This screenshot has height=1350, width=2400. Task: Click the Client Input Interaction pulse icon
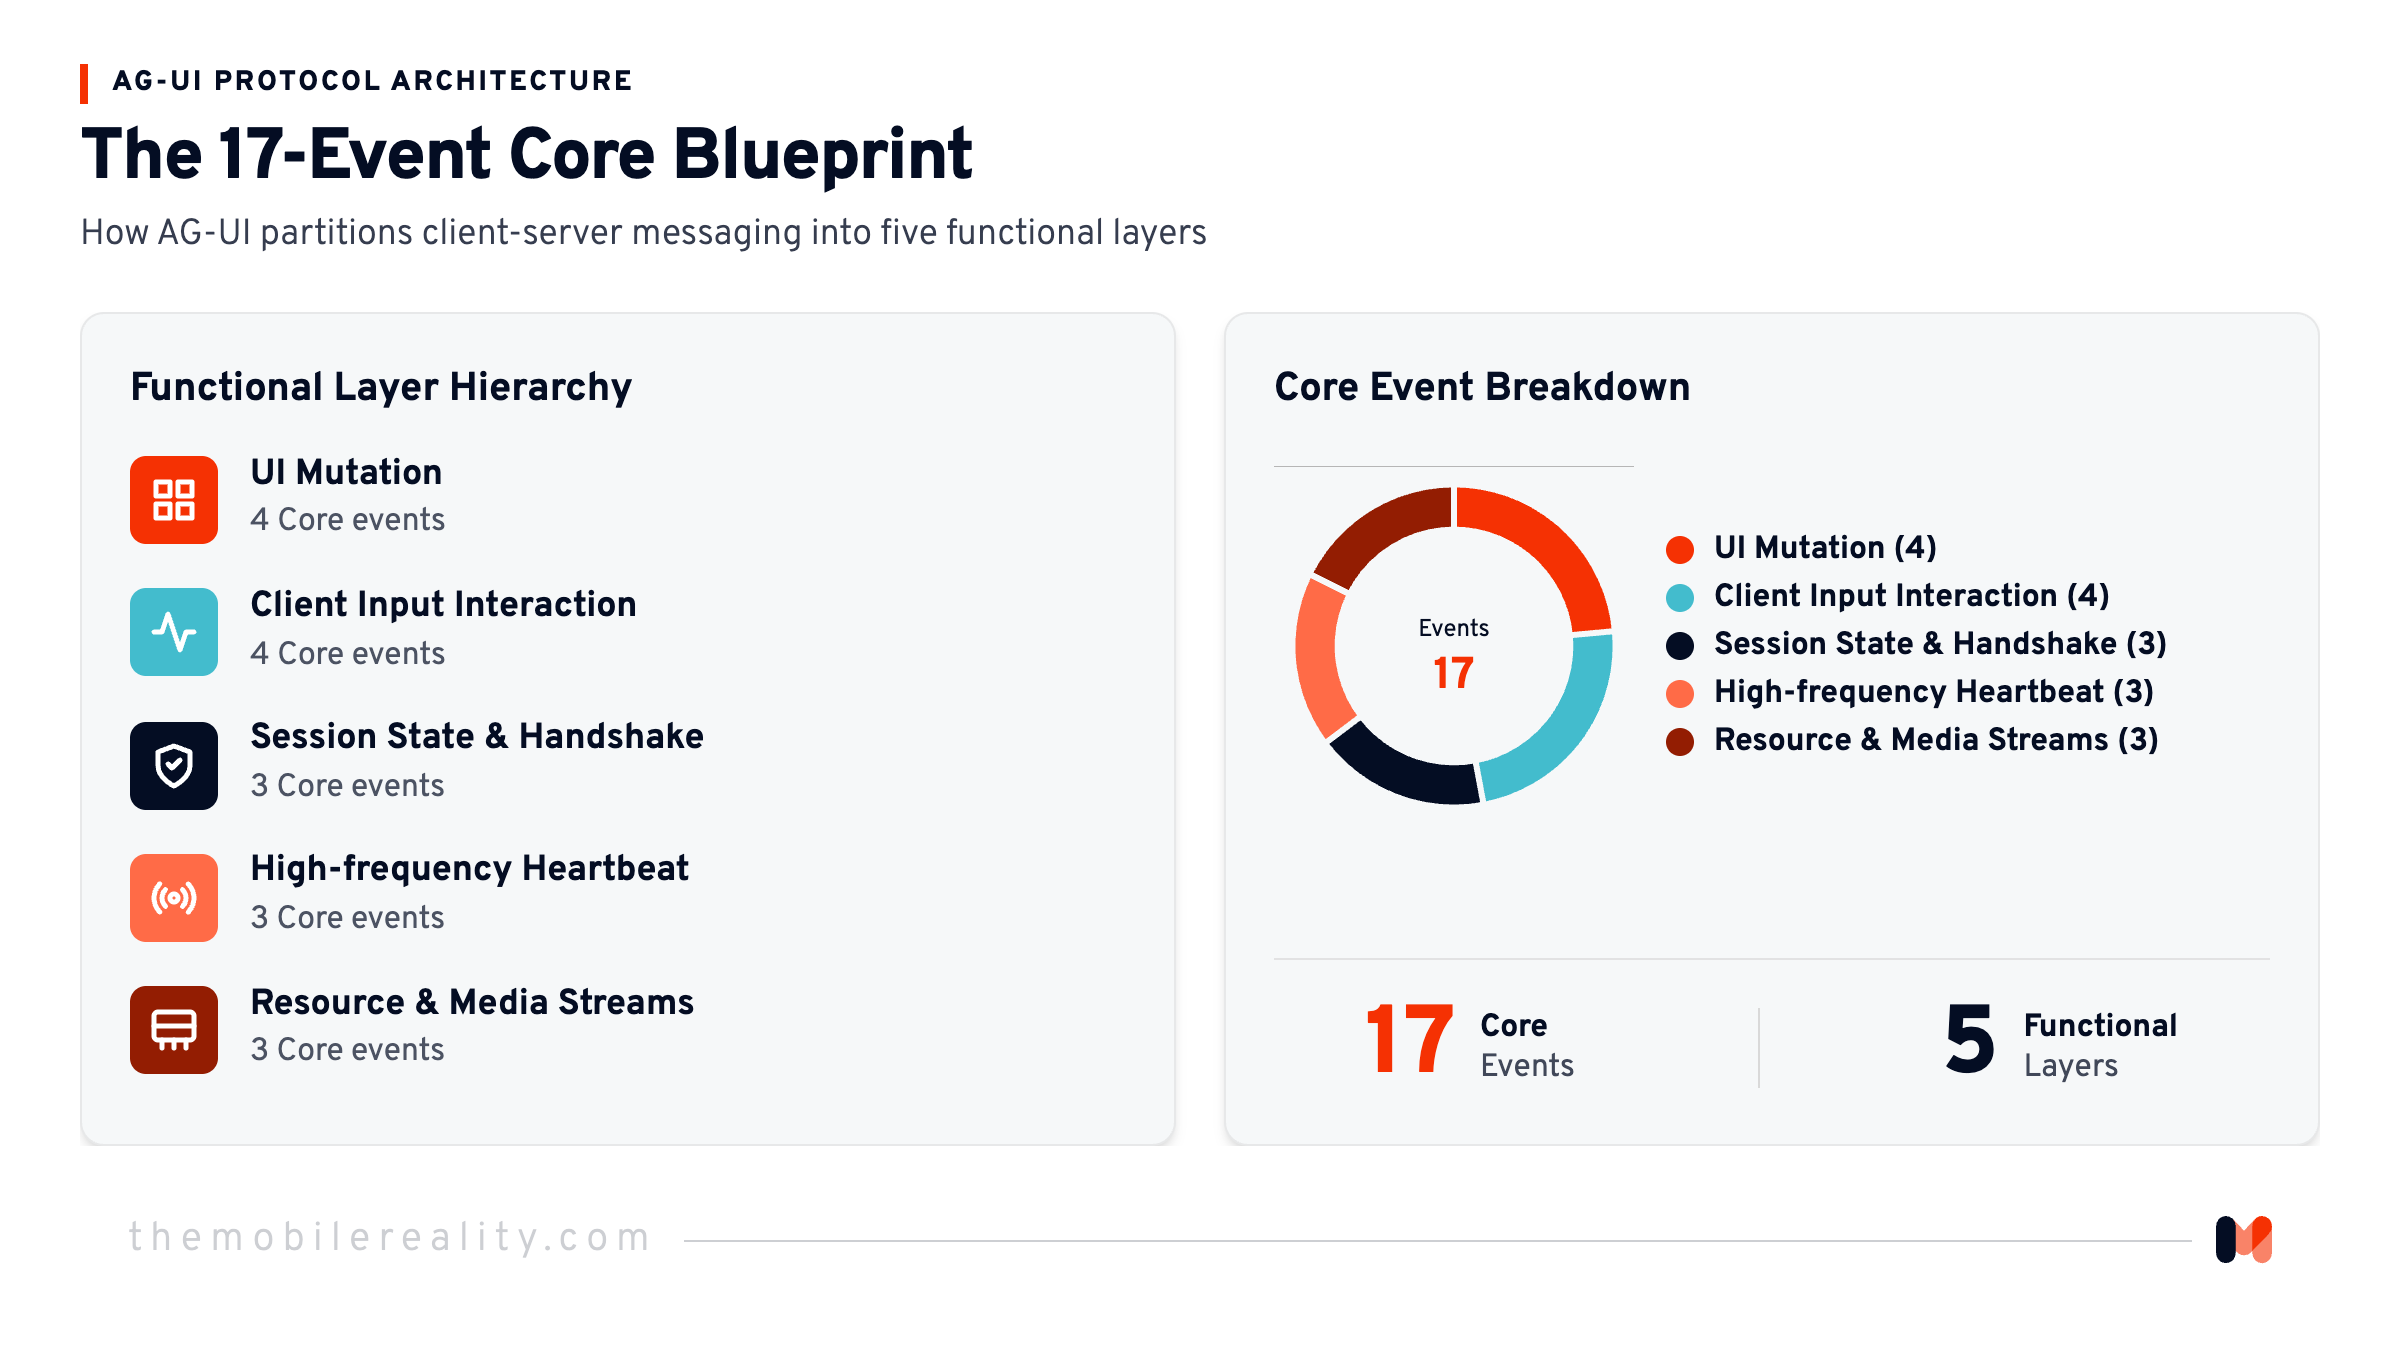pyautogui.click(x=174, y=632)
